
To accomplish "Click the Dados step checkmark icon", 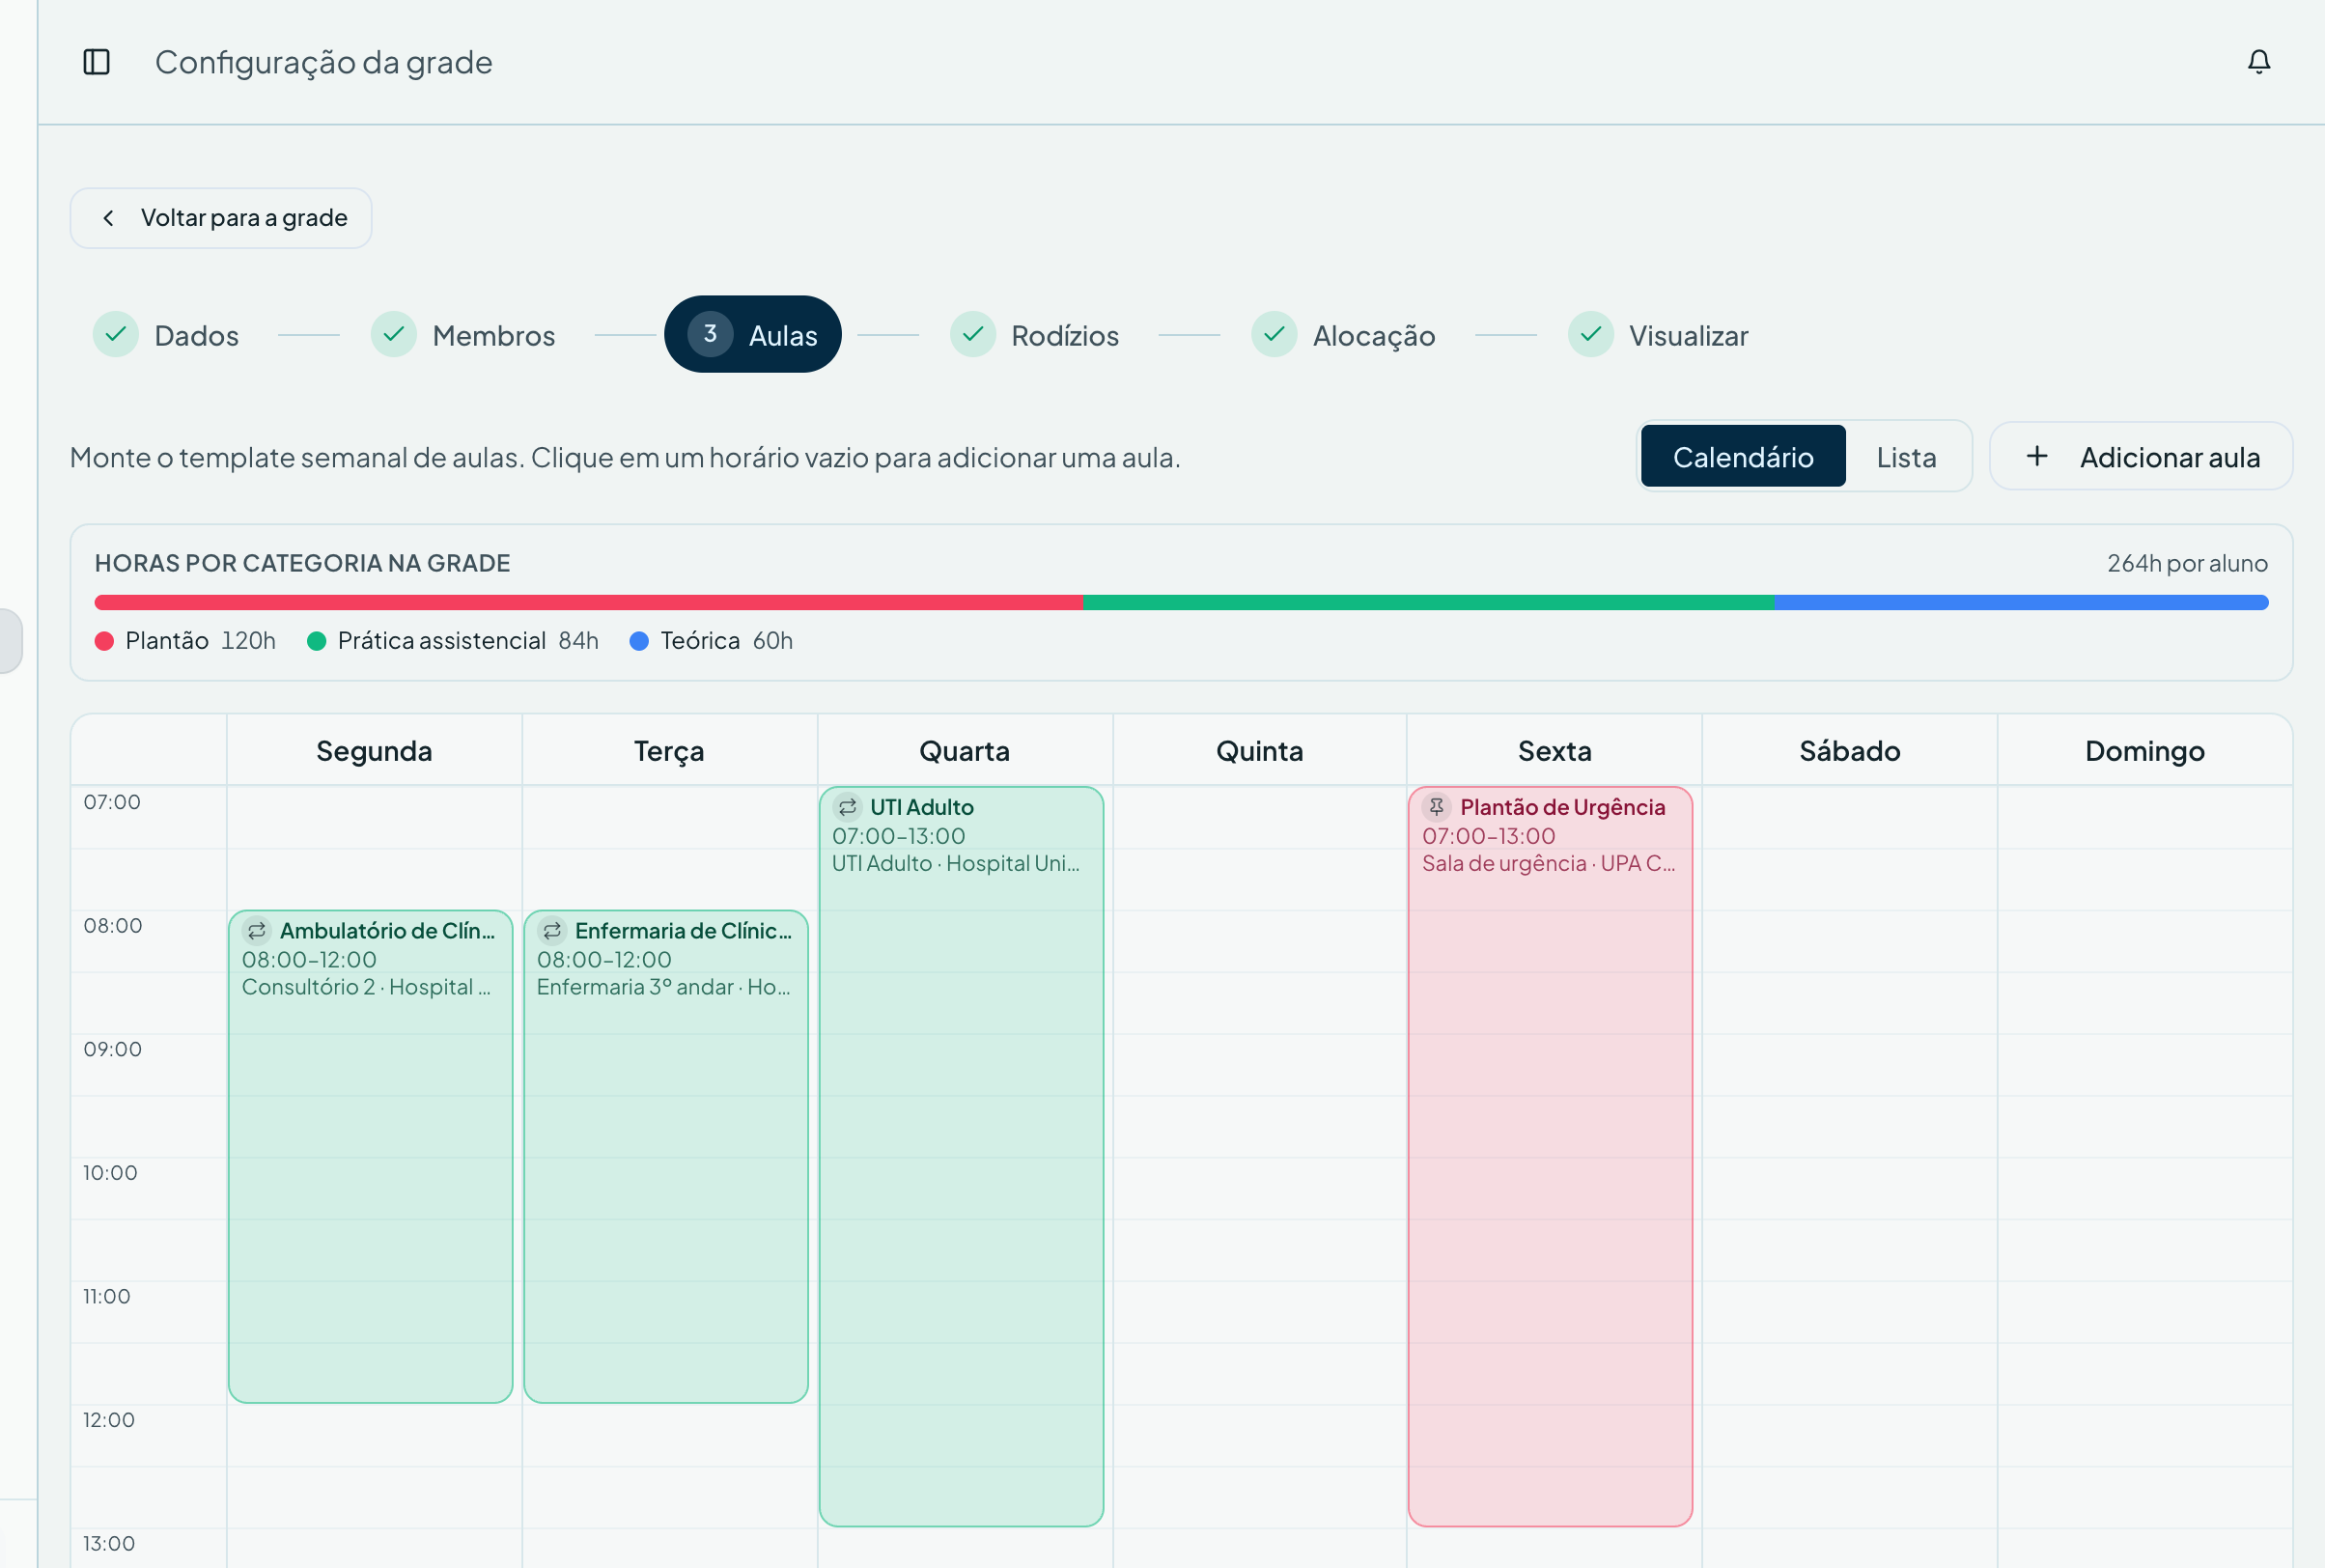I will pyautogui.click(x=116, y=334).
